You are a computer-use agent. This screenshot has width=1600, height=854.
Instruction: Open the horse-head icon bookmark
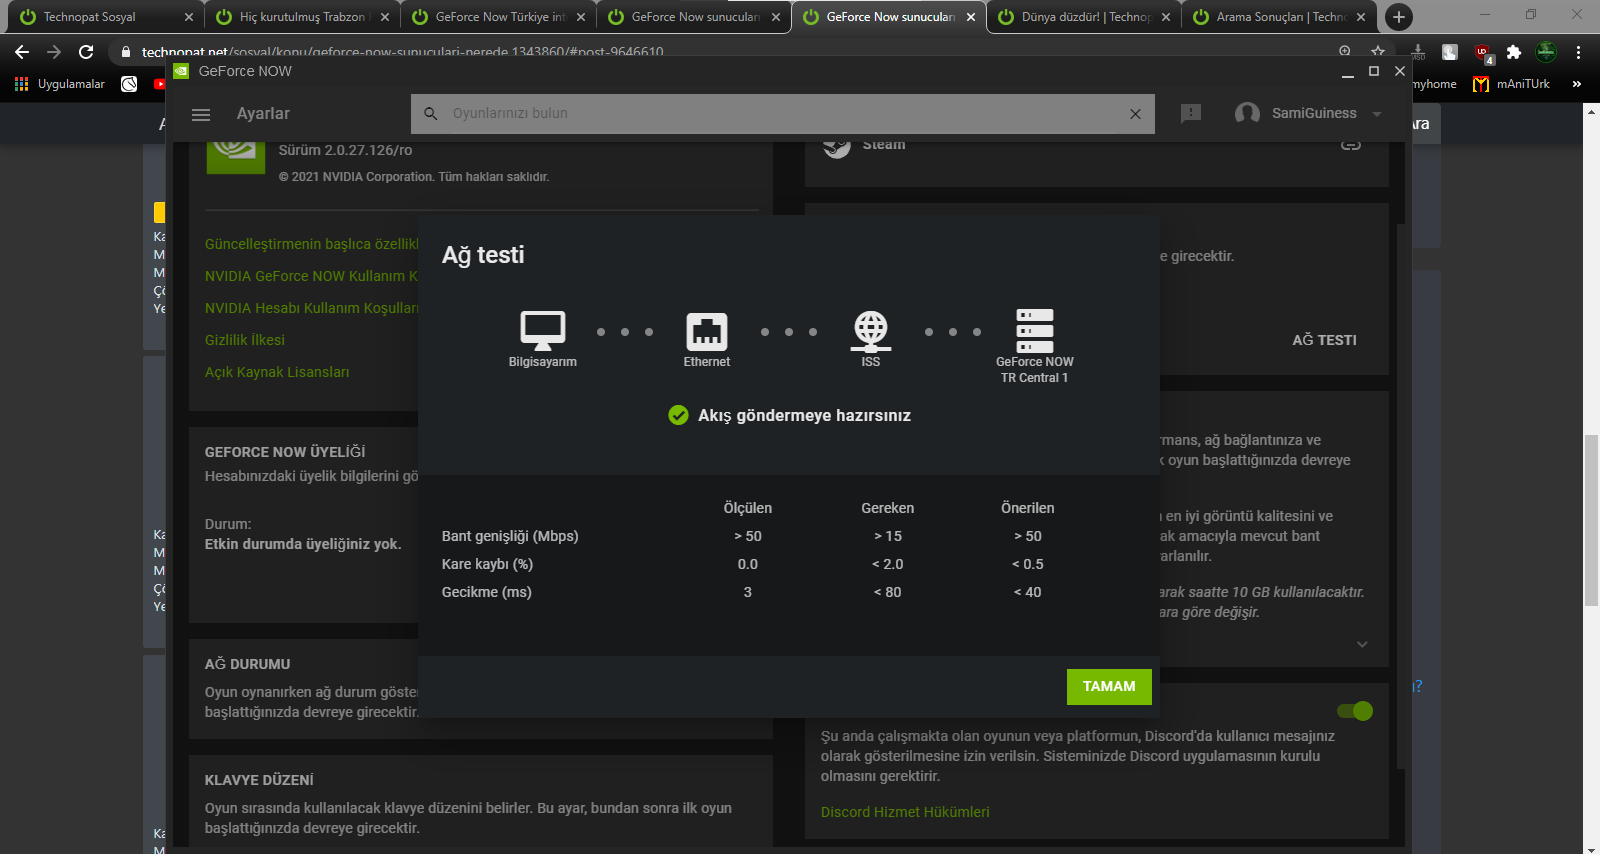[129, 84]
